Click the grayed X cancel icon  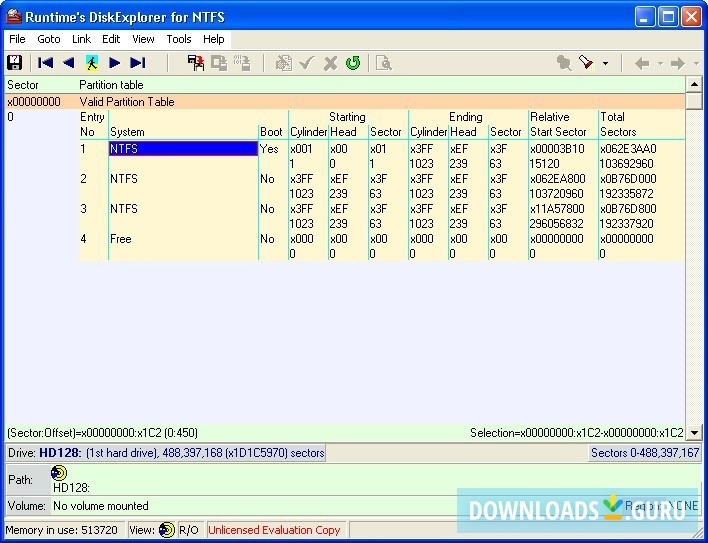(330, 63)
